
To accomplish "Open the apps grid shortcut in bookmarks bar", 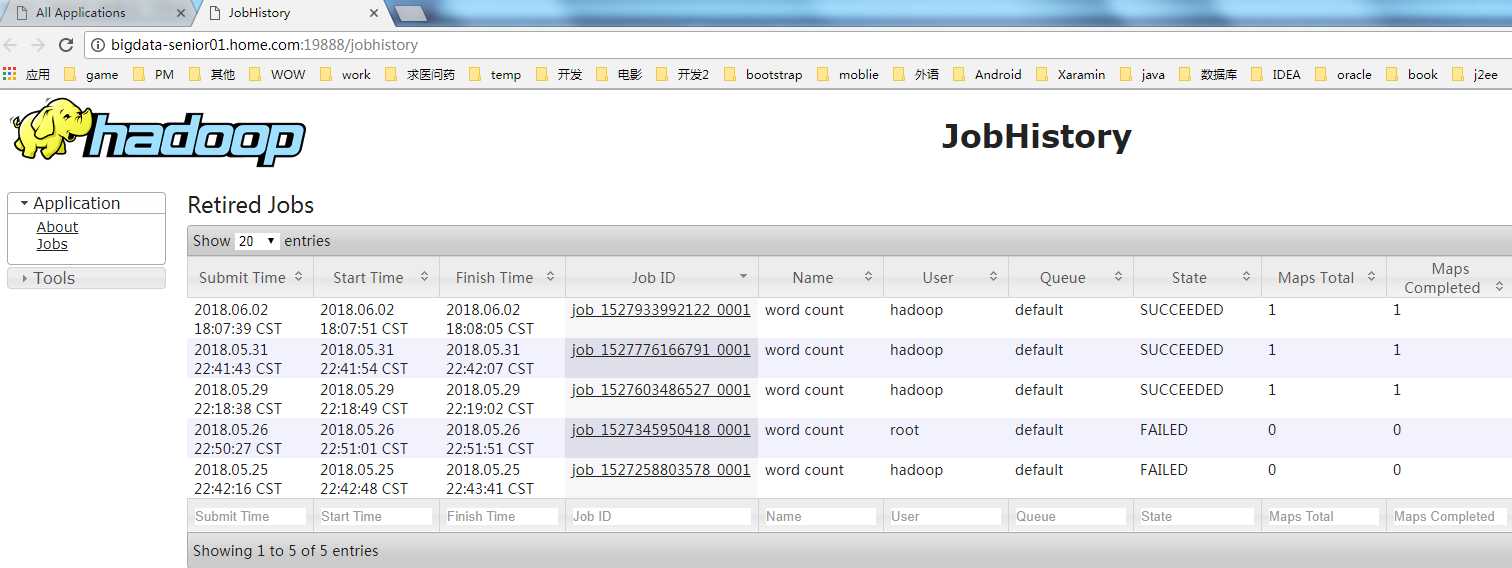I will [10, 74].
